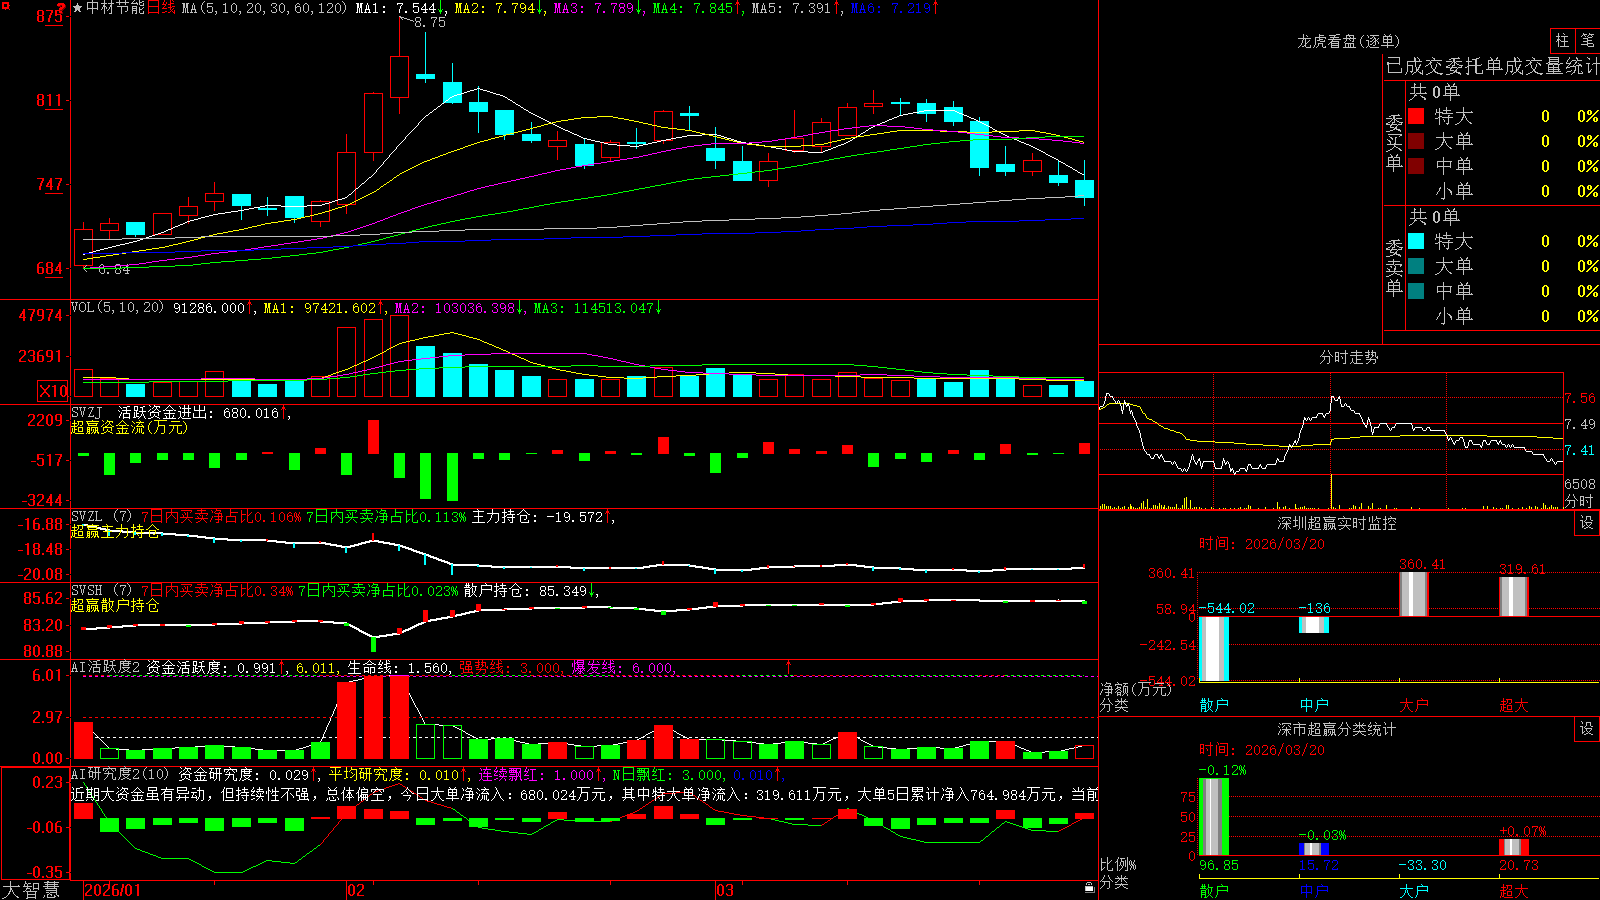Click the 8.75 high price annotation
The image size is (1600, 900).
tap(430, 22)
